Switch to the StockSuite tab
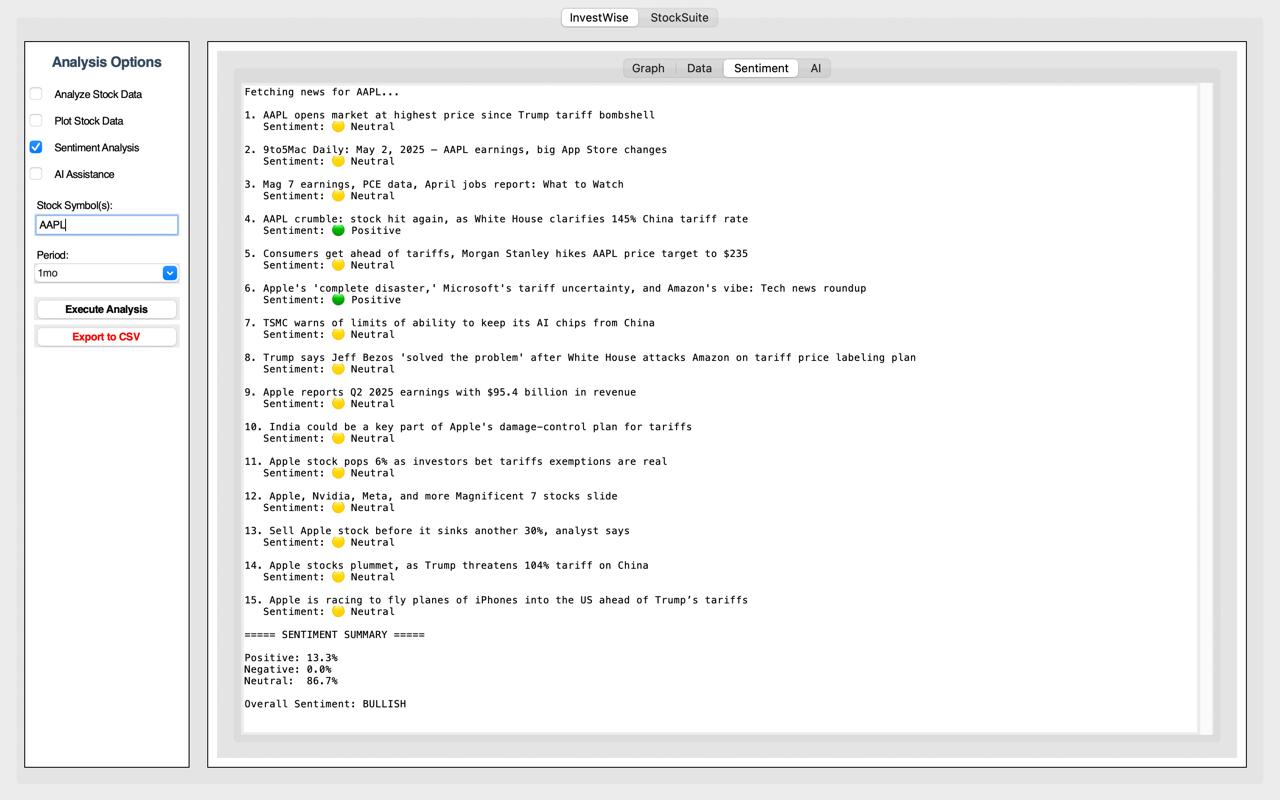1280x800 pixels. coord(679,18)
